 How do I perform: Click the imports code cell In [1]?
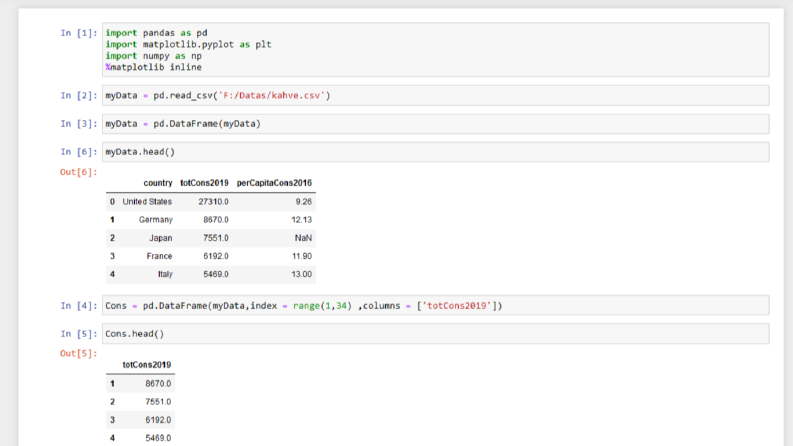[x=435, y=50]
